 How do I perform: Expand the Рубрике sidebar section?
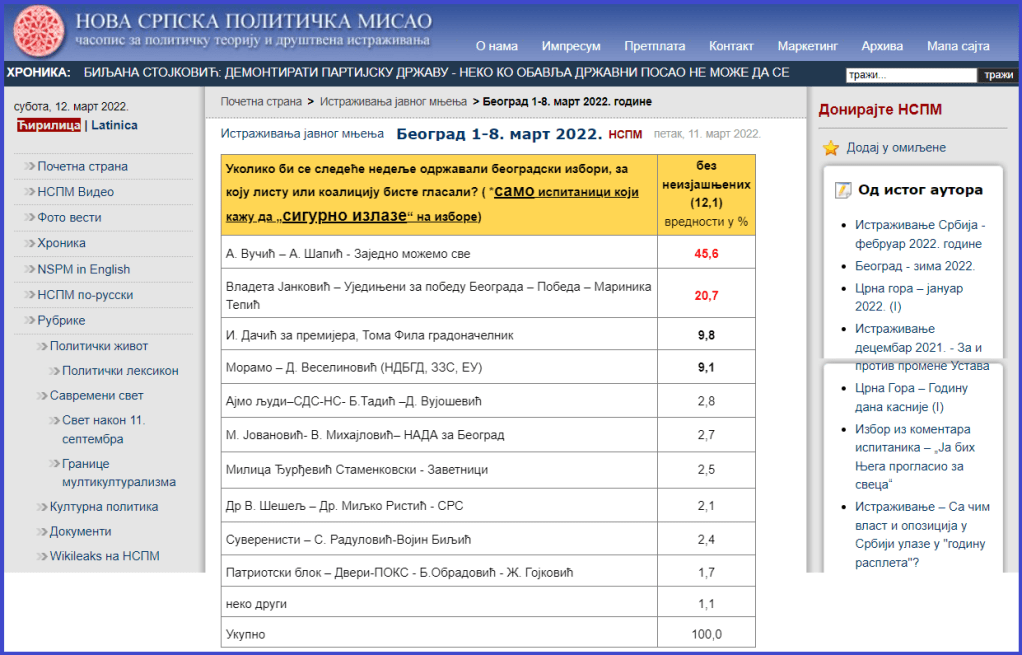click(x=61, y=321)
